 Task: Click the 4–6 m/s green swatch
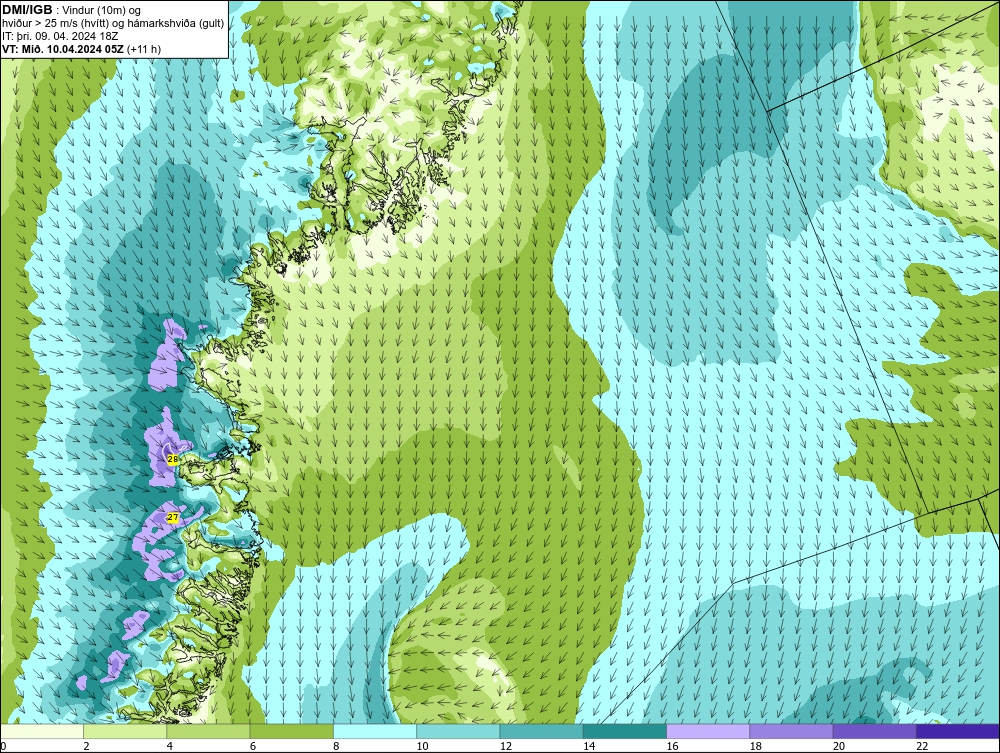(x=208, y=731)
